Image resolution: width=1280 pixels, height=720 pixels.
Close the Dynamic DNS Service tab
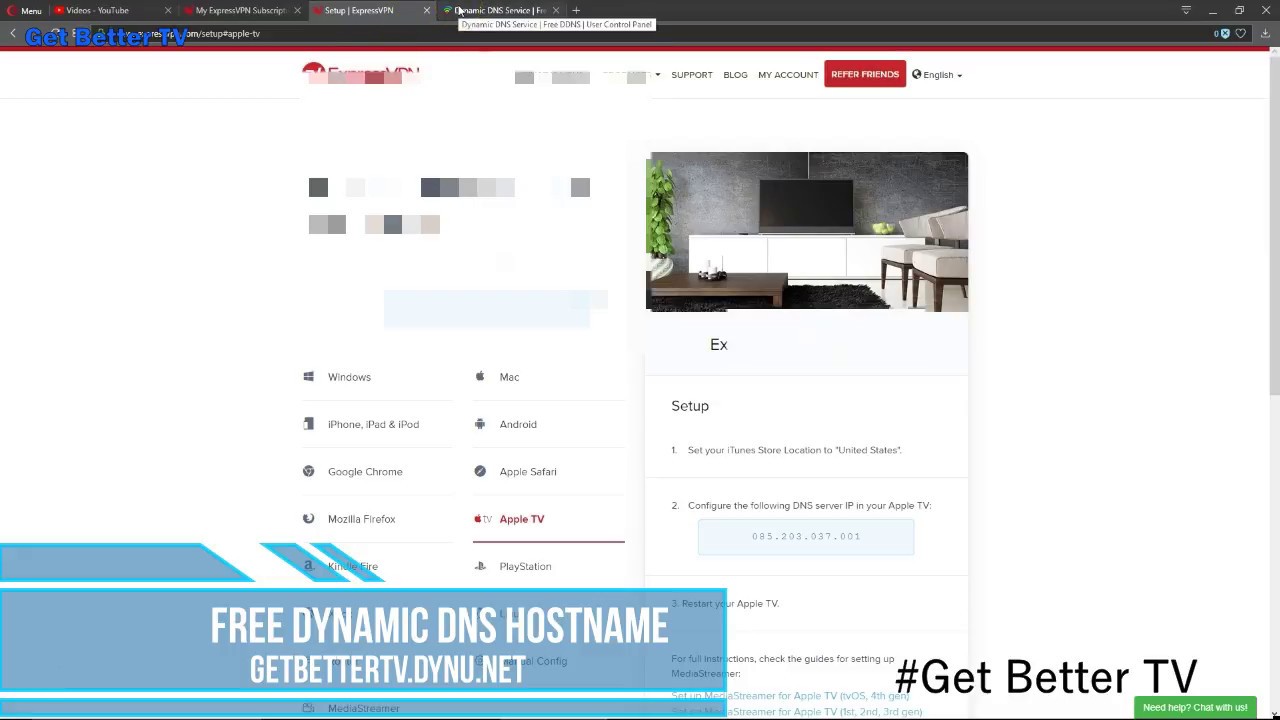(556, 10)
